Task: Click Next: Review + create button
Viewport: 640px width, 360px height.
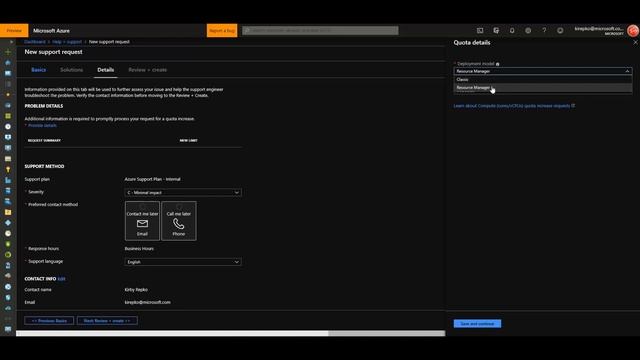Action: point(107,321)
